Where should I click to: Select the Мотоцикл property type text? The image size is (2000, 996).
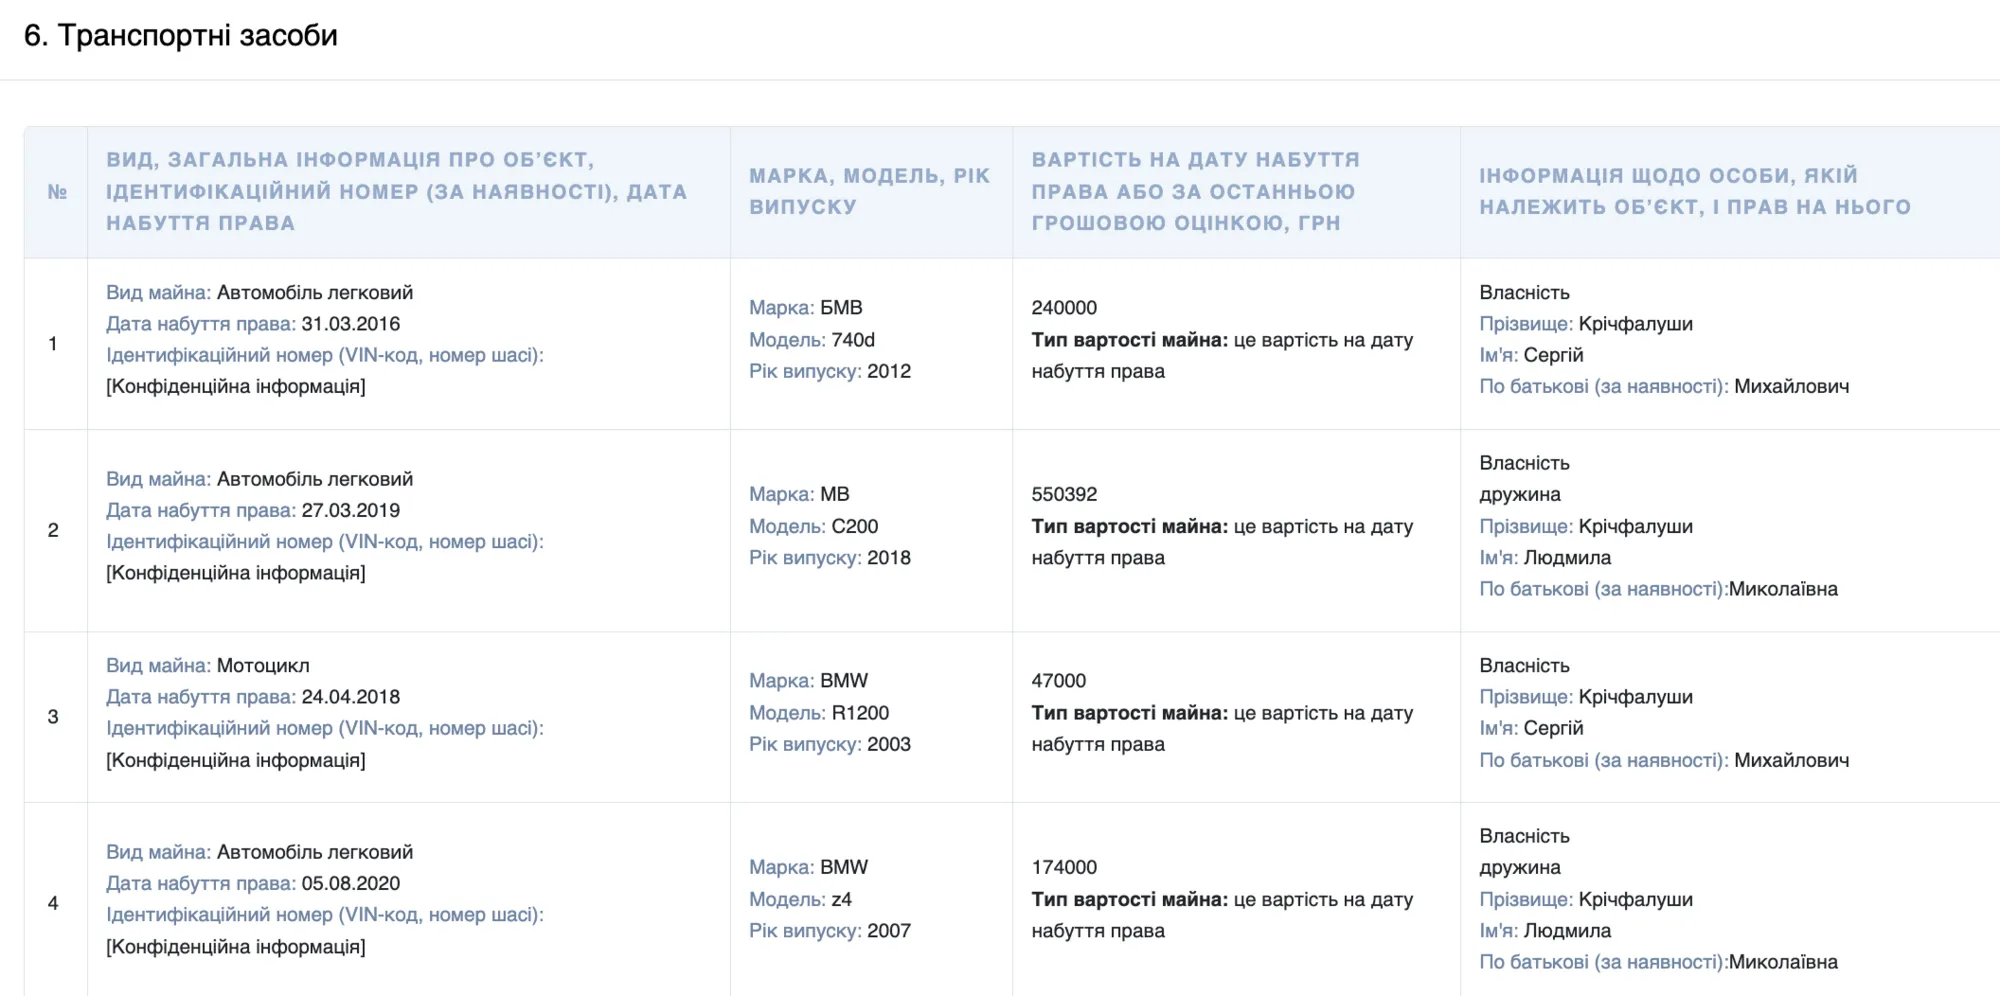[x=263, y=665]
